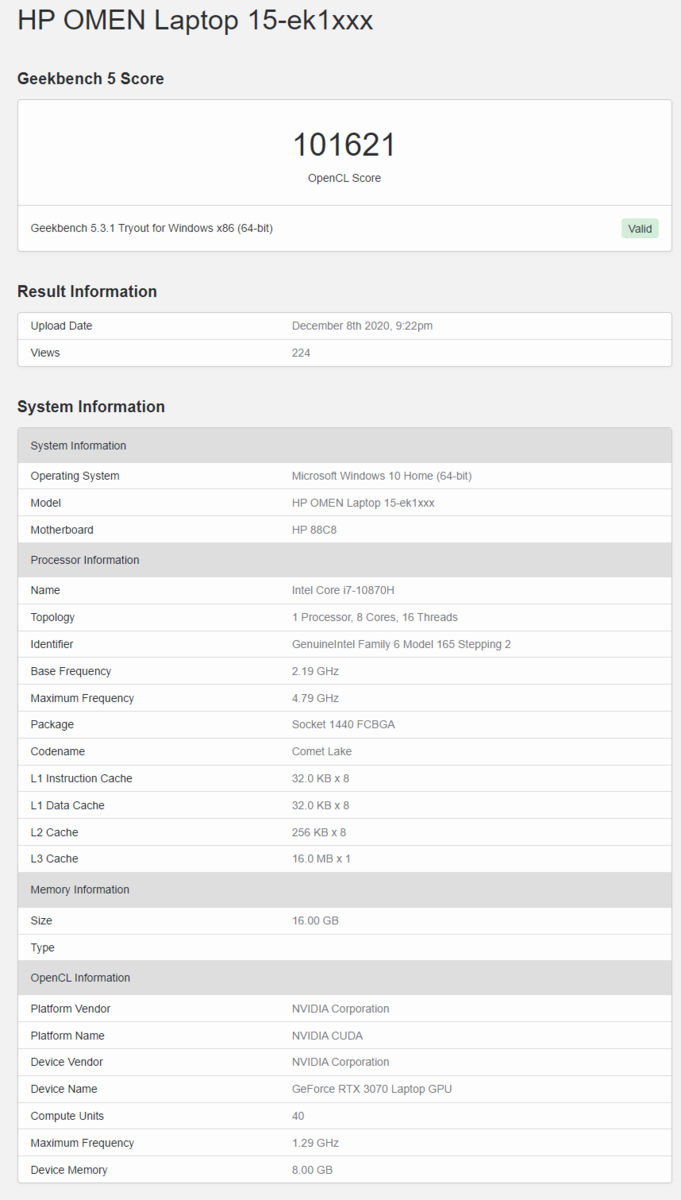Click the 32.0 KB x 8 value for L1 Instruction Cache

coord(320,778)
